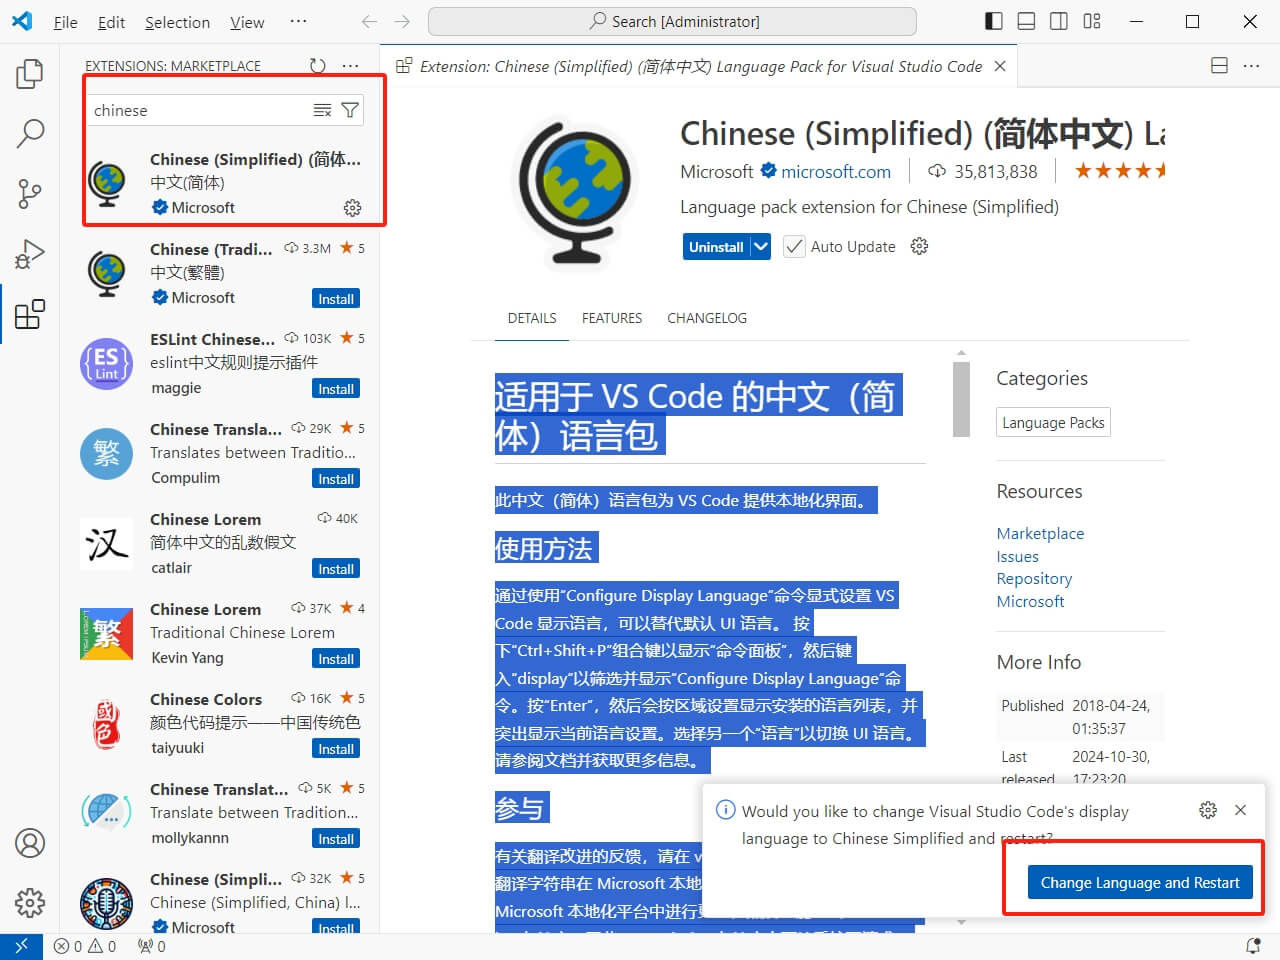Open notifications bell in status bar
Viewport: 1280px width, 960px height.
click(x=1253, y=946)
